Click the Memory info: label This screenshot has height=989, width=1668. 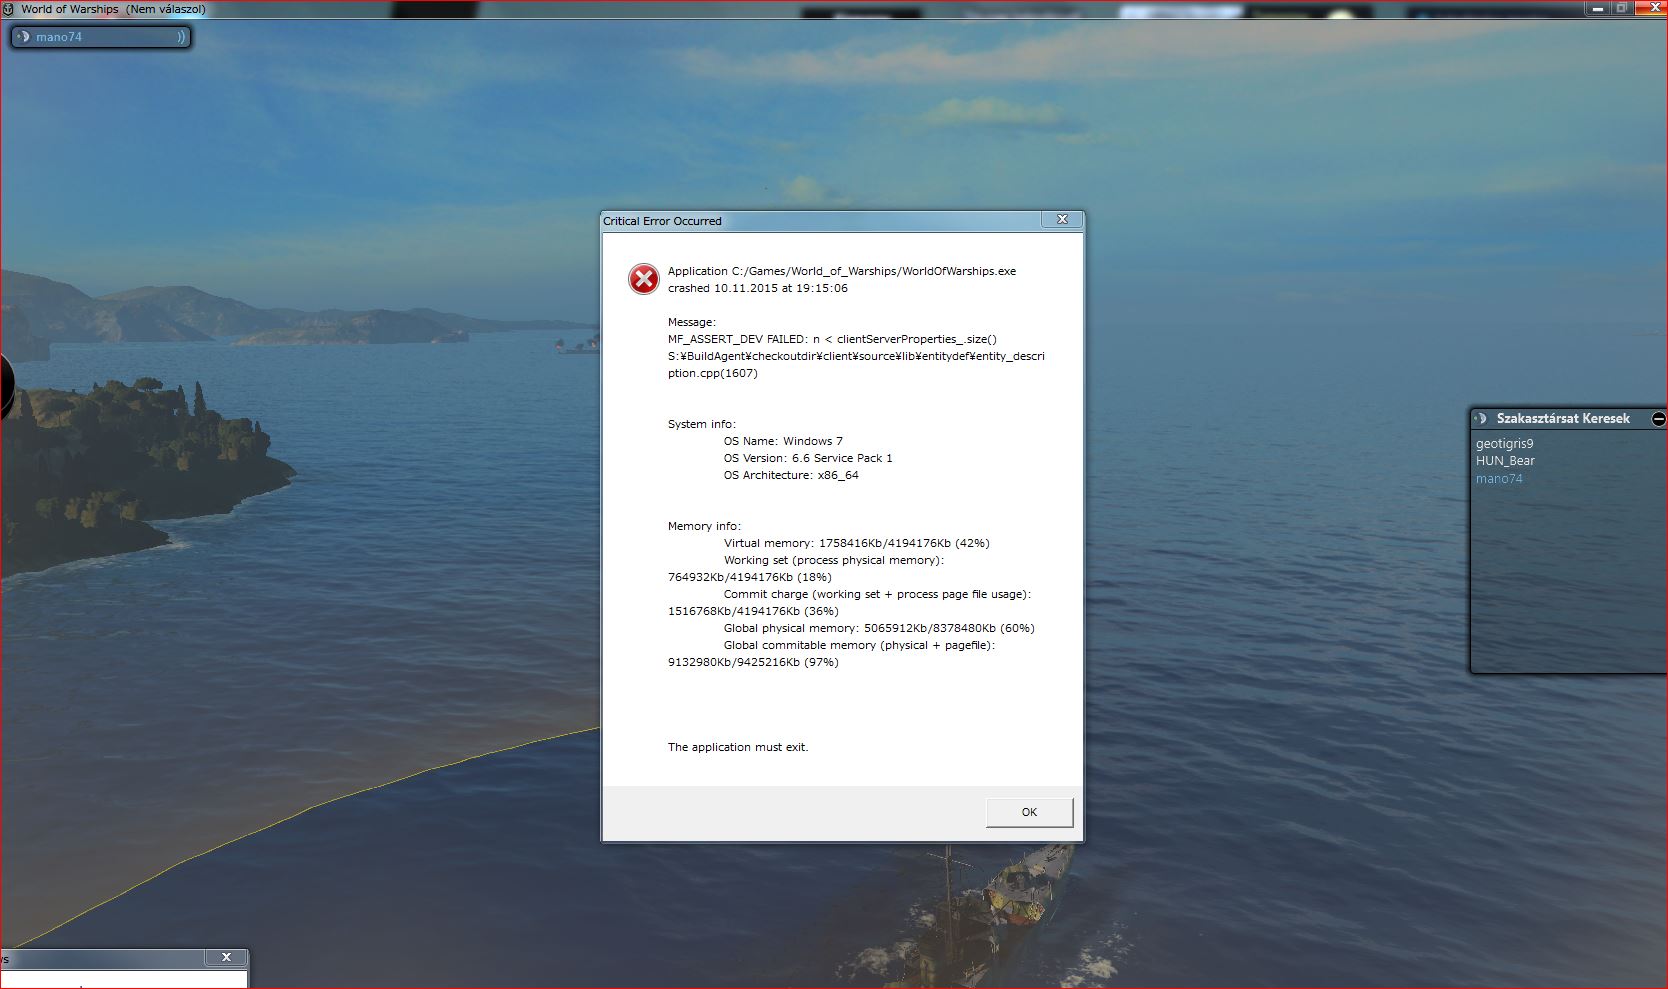tap(705, 526)
